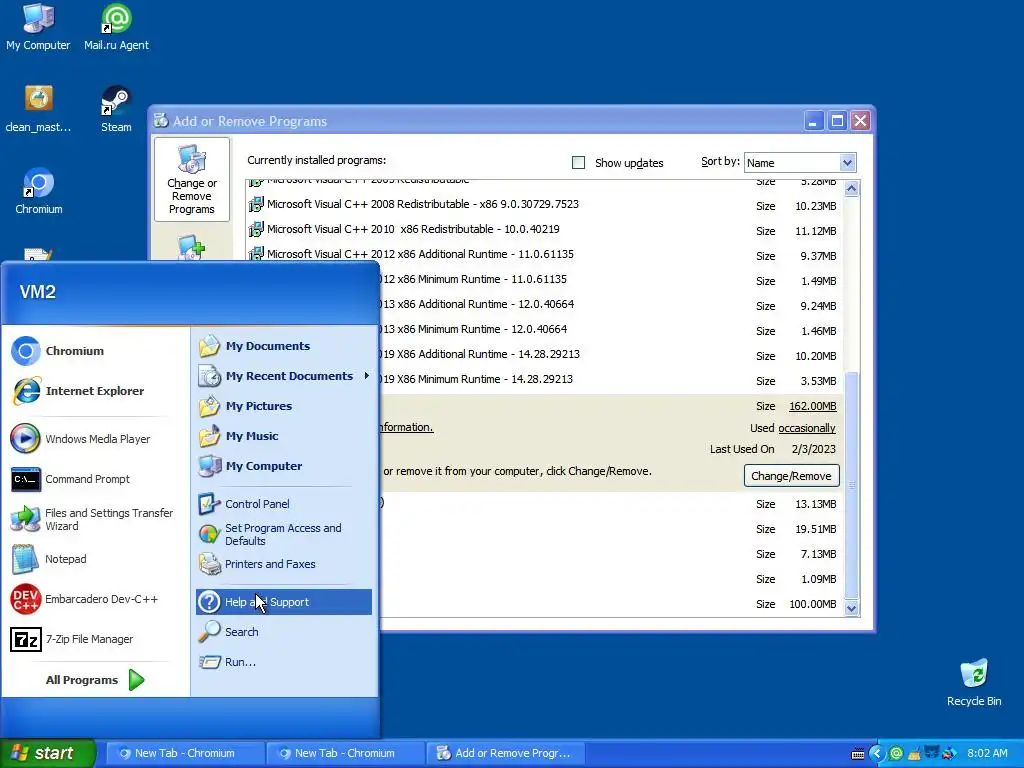Select the clean_mast... desktop icon

click(38, 109)
